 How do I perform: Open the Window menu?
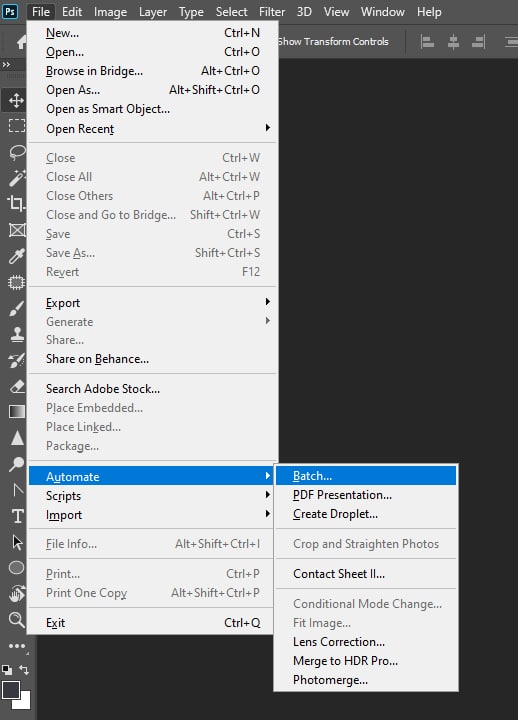coord(383,12)
